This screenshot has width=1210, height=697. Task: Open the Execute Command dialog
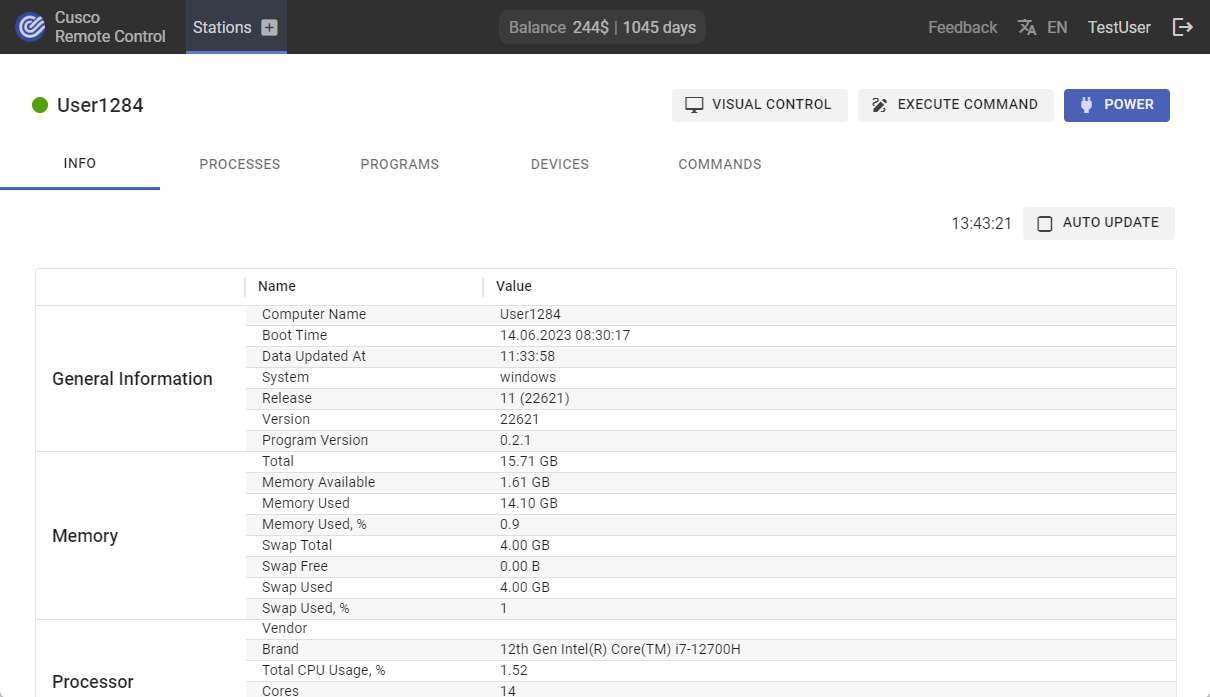(x=955, y=105)
